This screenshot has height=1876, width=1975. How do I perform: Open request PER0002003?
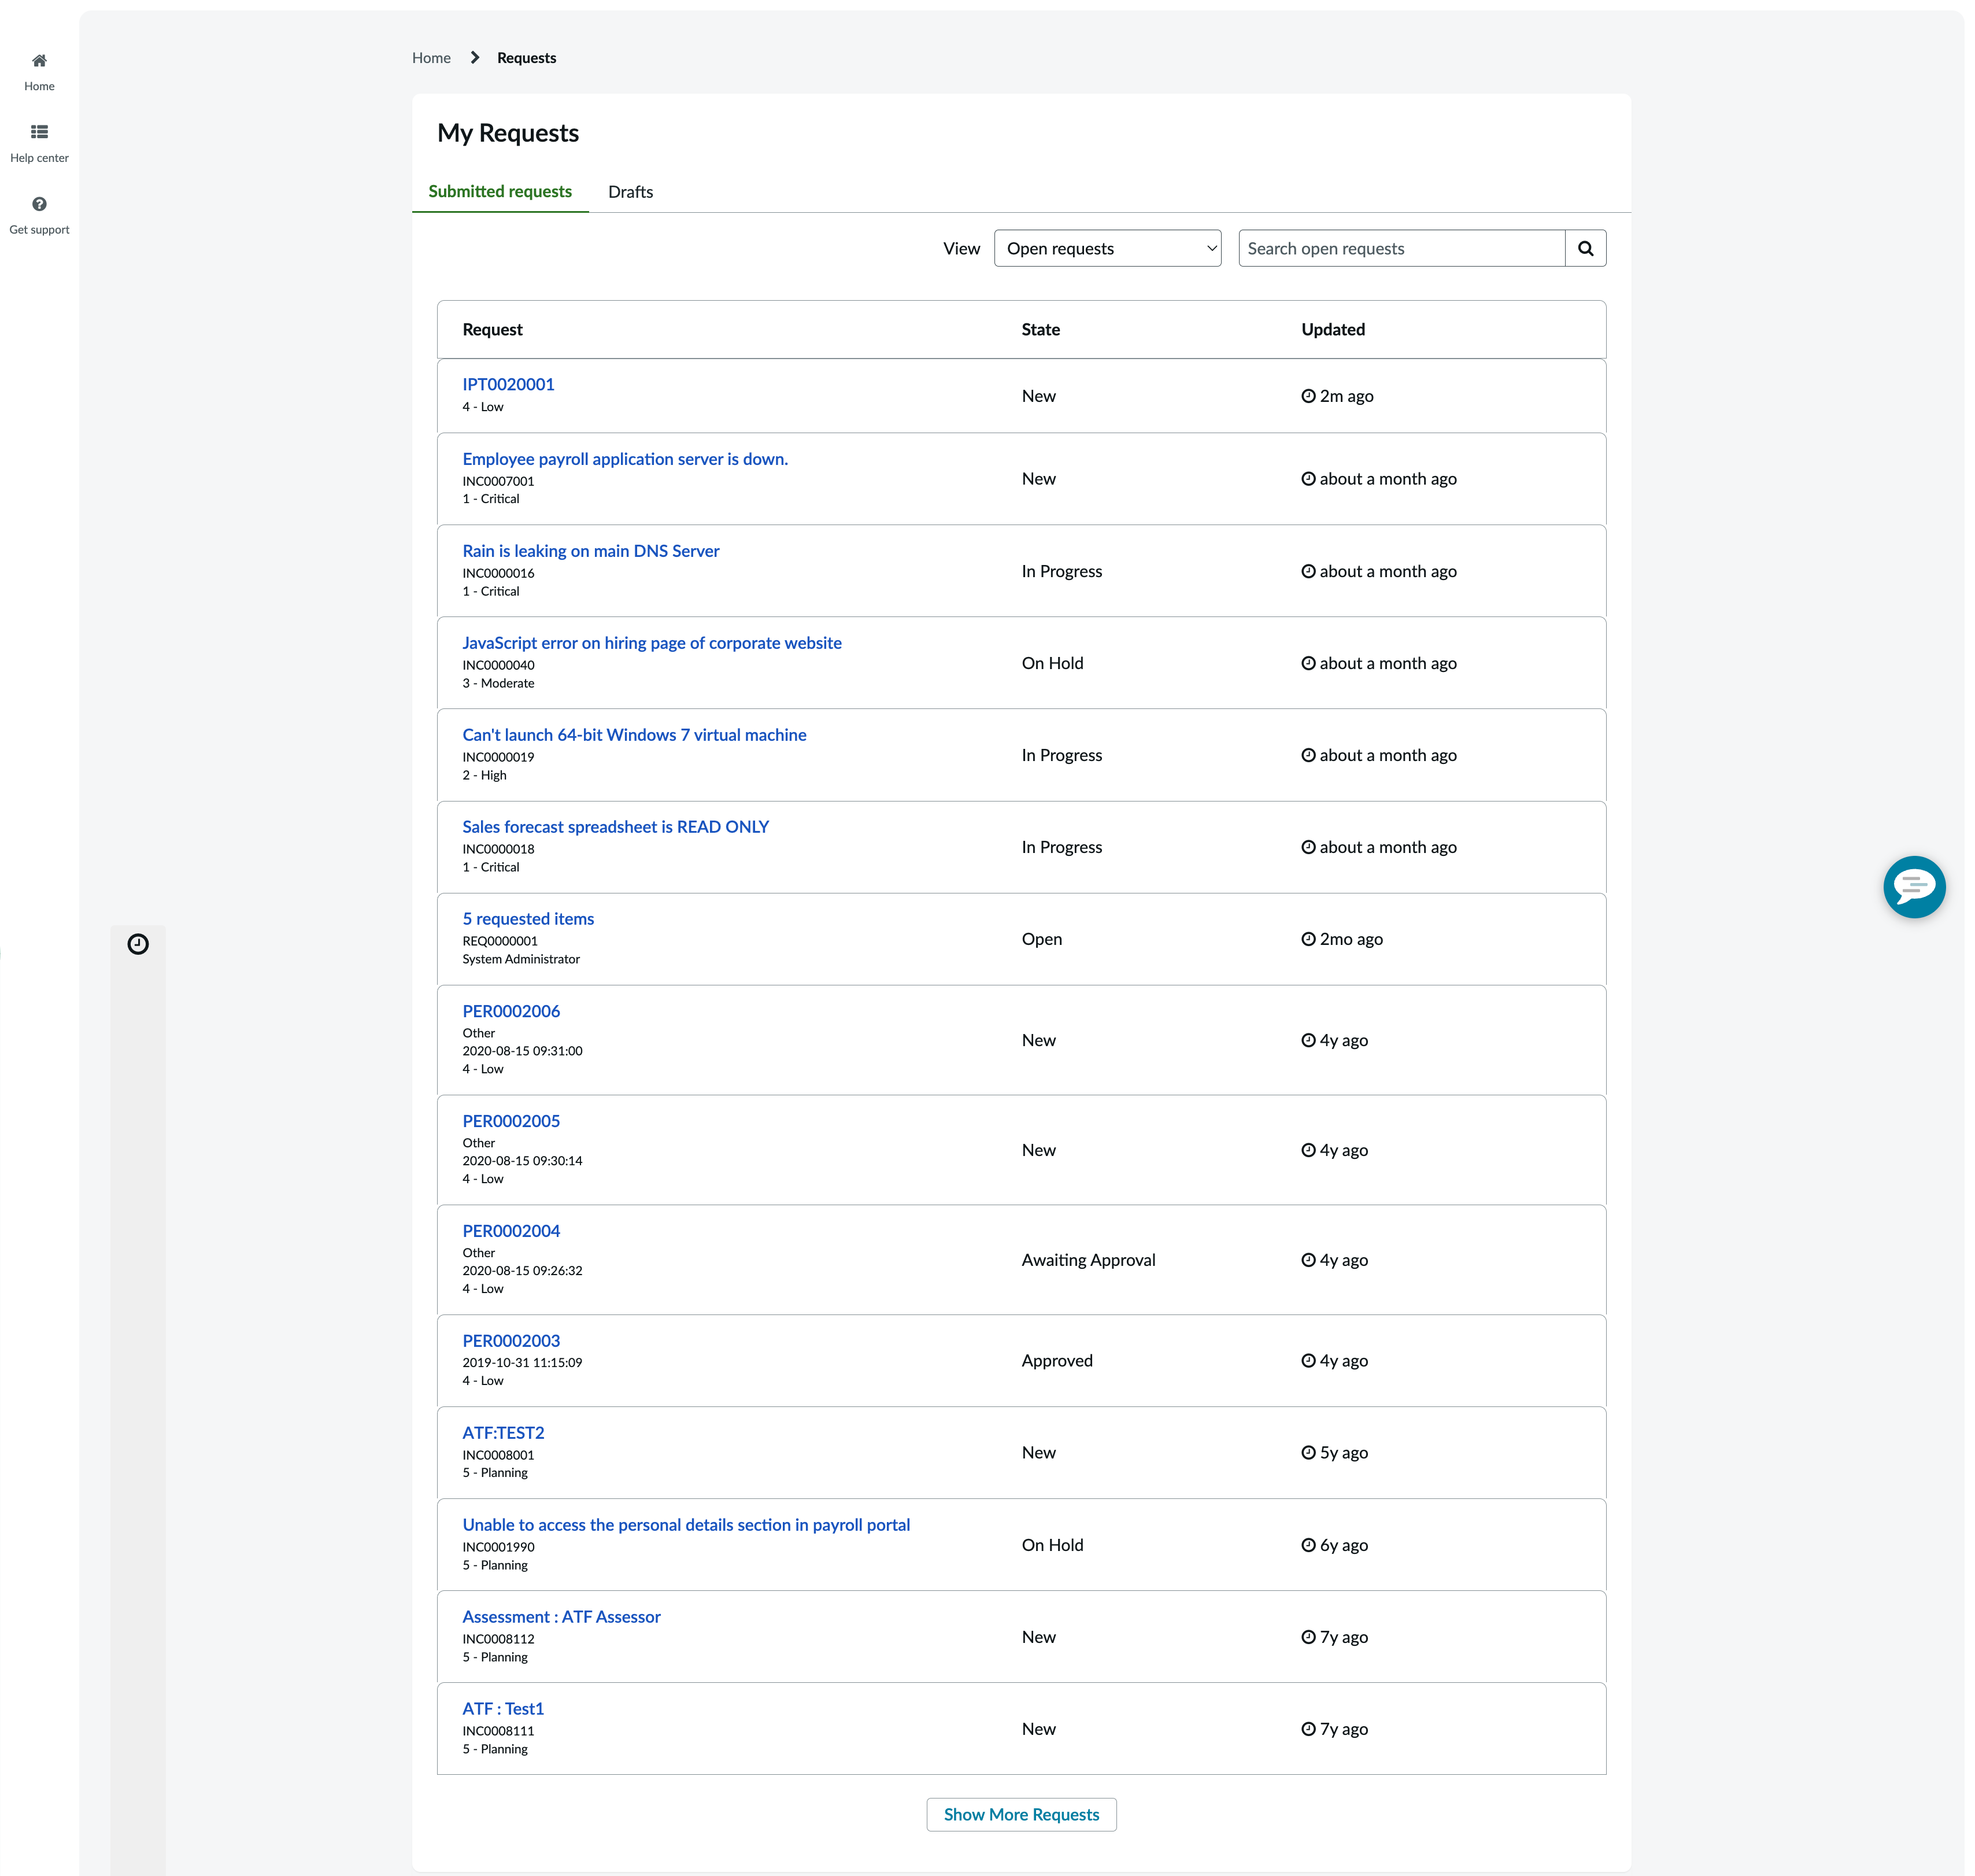click(511, 1341)
